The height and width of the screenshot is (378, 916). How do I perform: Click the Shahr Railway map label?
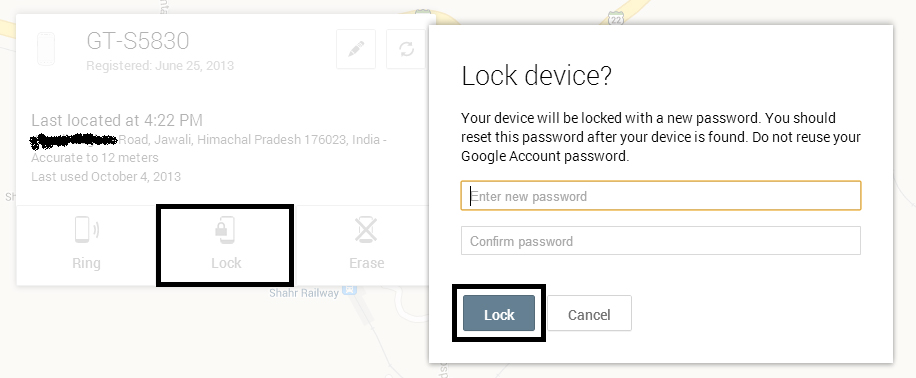click(x=304, y=293)
